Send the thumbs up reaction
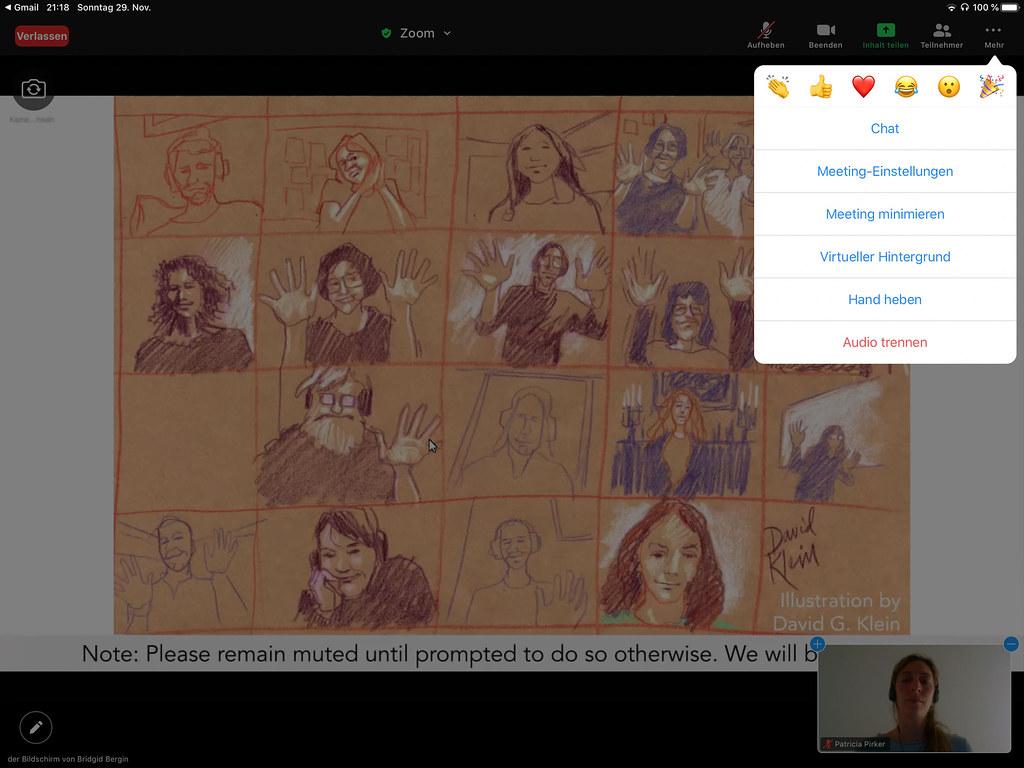This screenshot has height=768, width=1024. (821, 87)
